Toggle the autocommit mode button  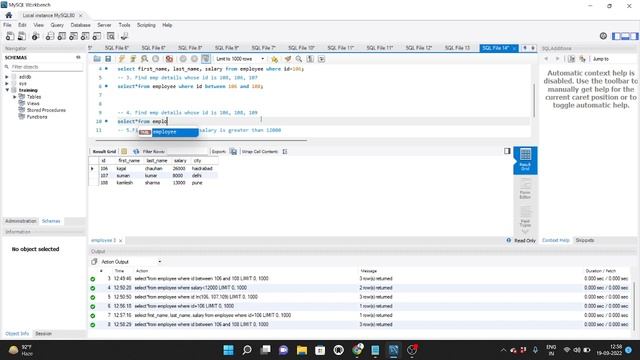point(206,59)
